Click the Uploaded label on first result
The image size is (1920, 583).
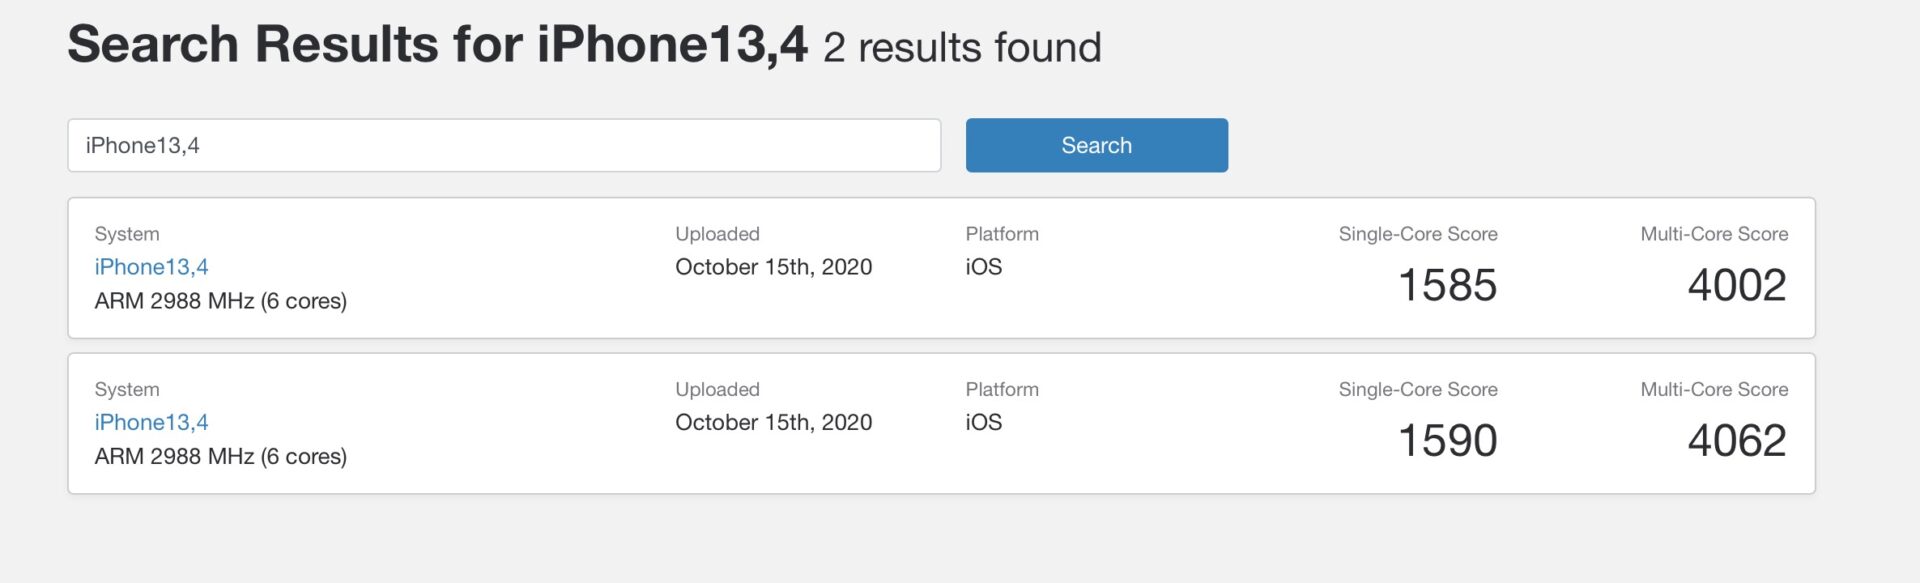coord(717,233)
